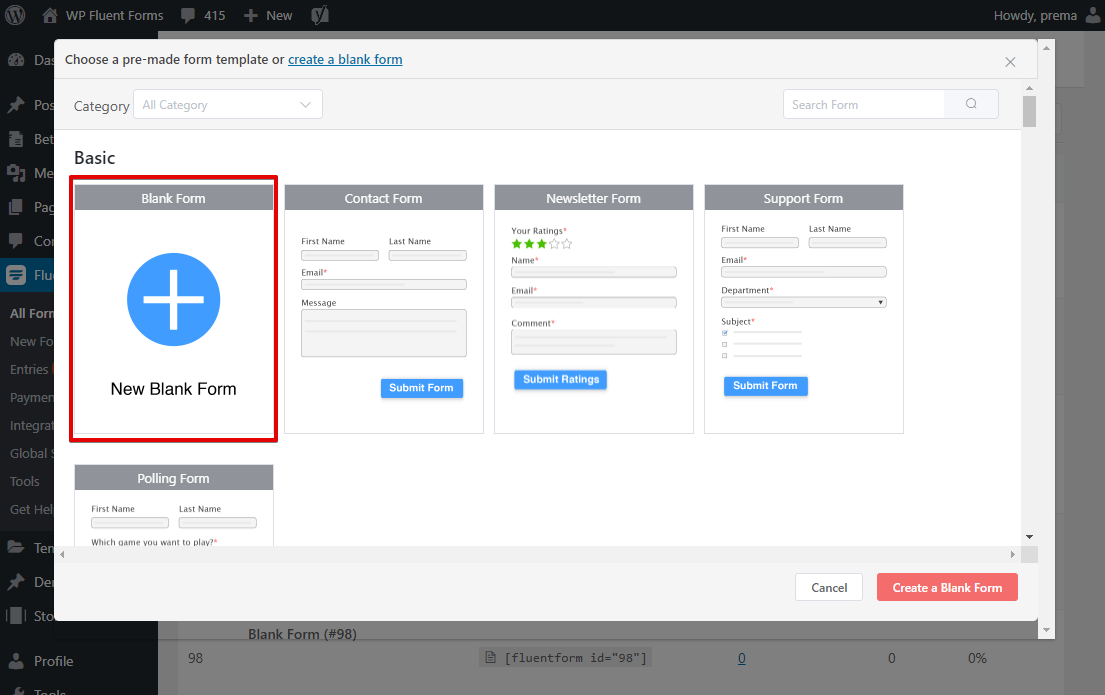Select the Support Form template card
Screen dimensions: 1105x695
click(804, 309)
